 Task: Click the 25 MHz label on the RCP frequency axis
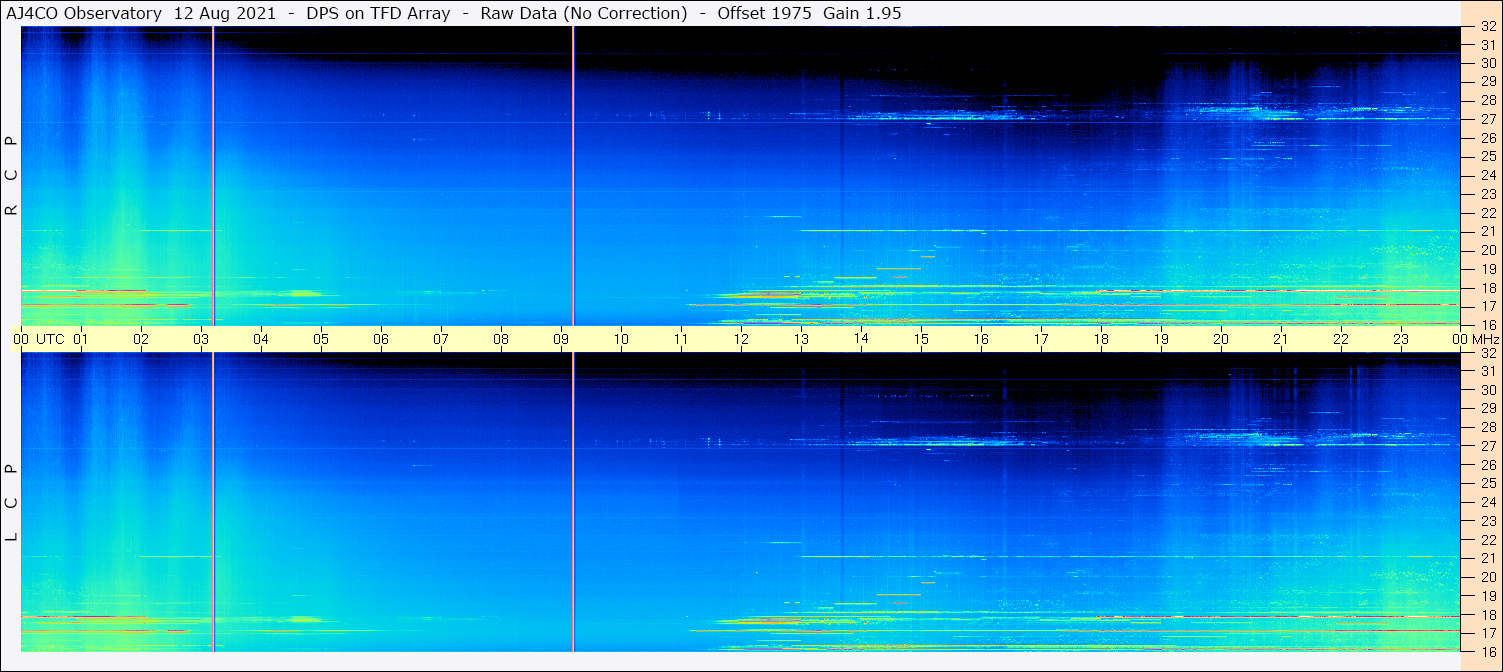[x=1487, y=156]
